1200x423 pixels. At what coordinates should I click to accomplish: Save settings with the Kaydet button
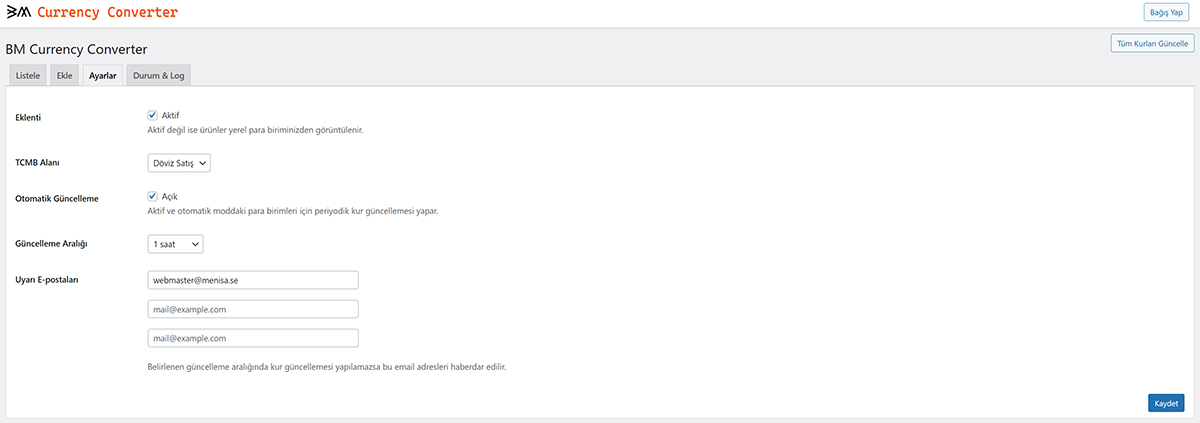tap(1166, 403)
